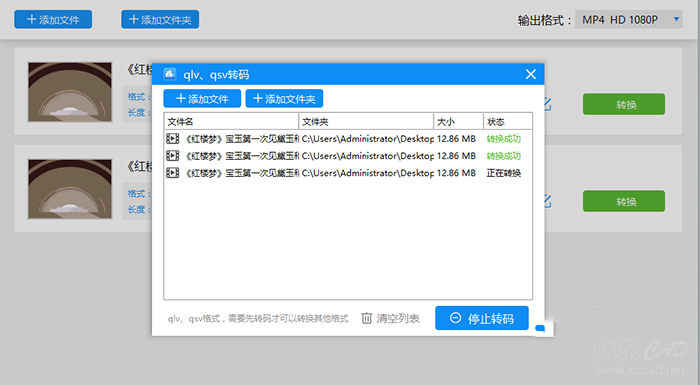Click the 正在转换 status text
This screenshot has height=385, width=700.
coord(504,173)
